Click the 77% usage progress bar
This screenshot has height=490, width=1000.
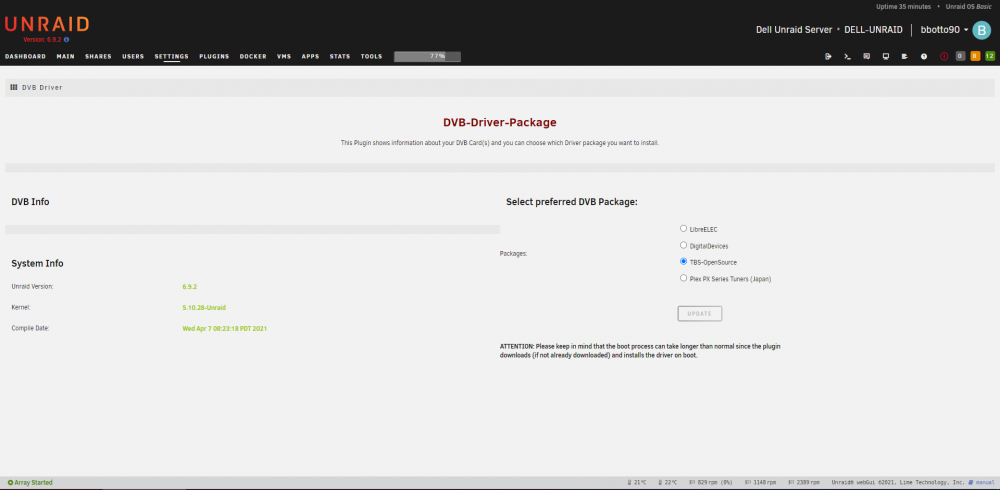[427, 56]
